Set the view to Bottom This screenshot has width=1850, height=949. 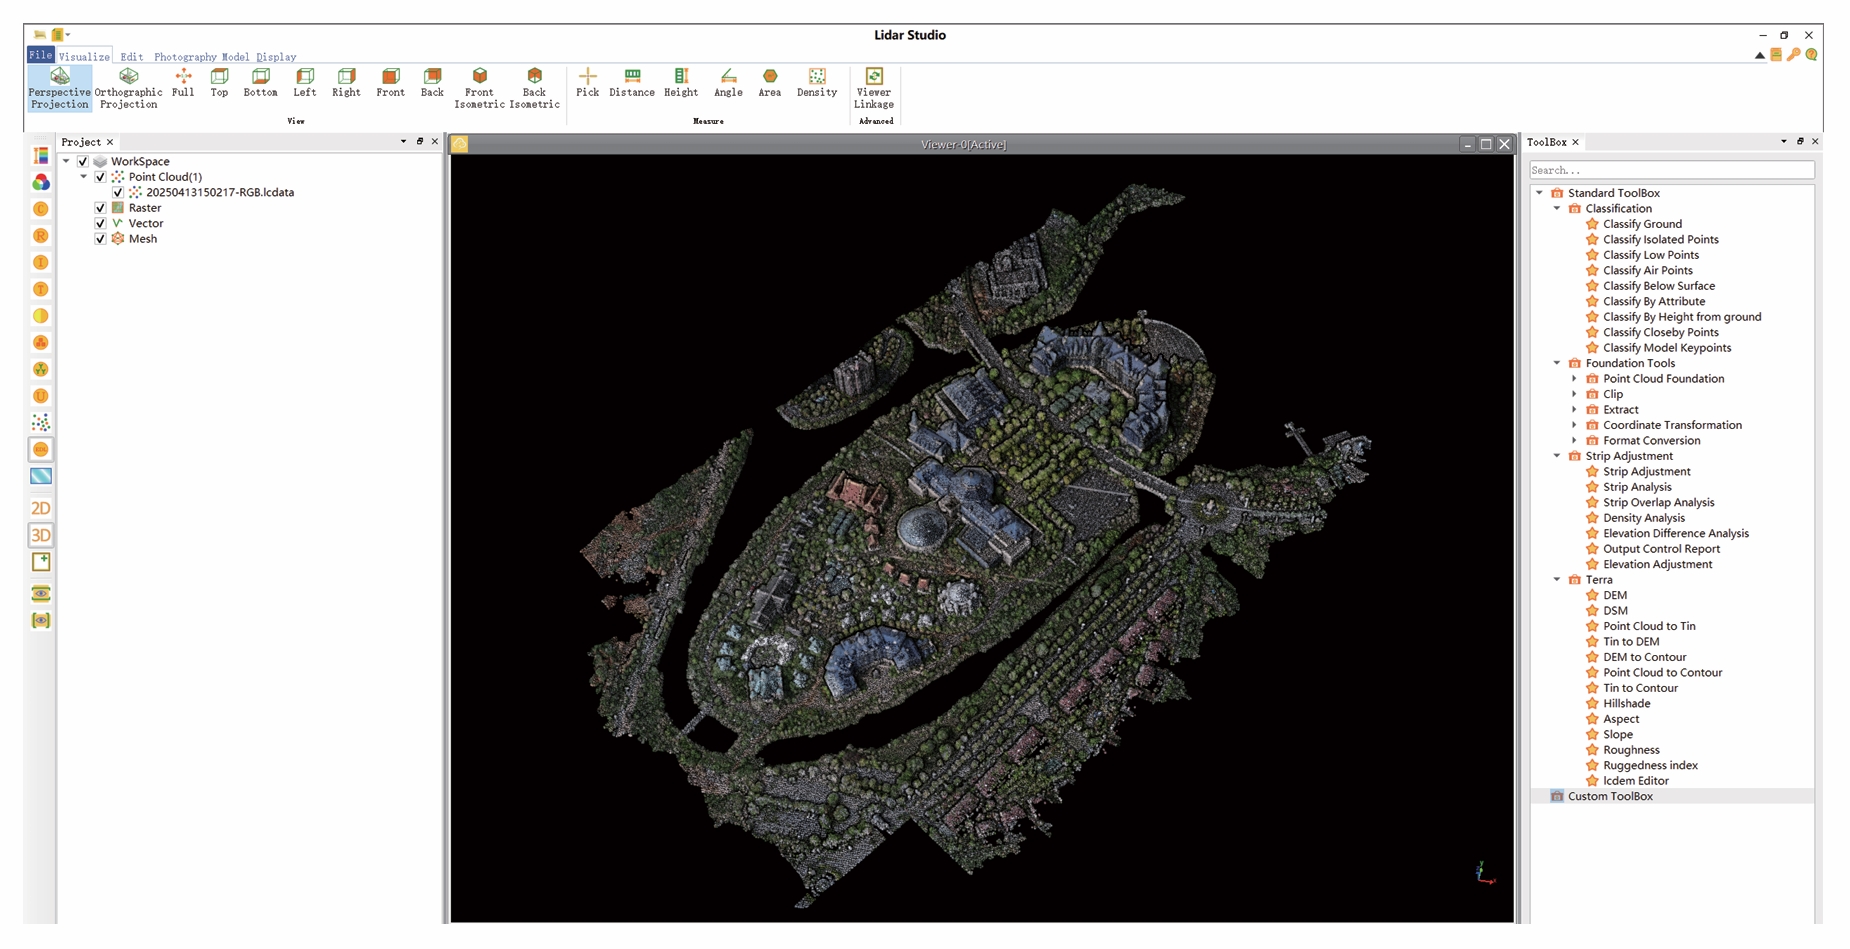pos(260,83)
